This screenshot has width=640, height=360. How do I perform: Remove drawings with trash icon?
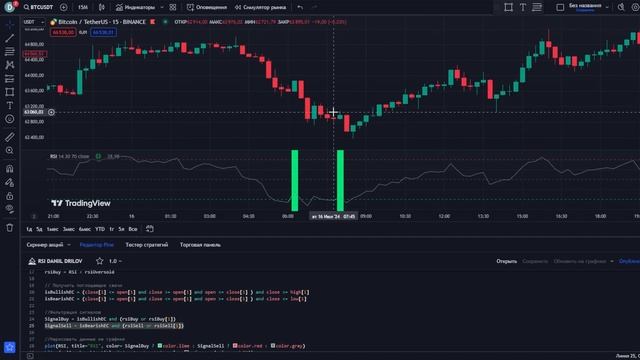pos(10,228)
